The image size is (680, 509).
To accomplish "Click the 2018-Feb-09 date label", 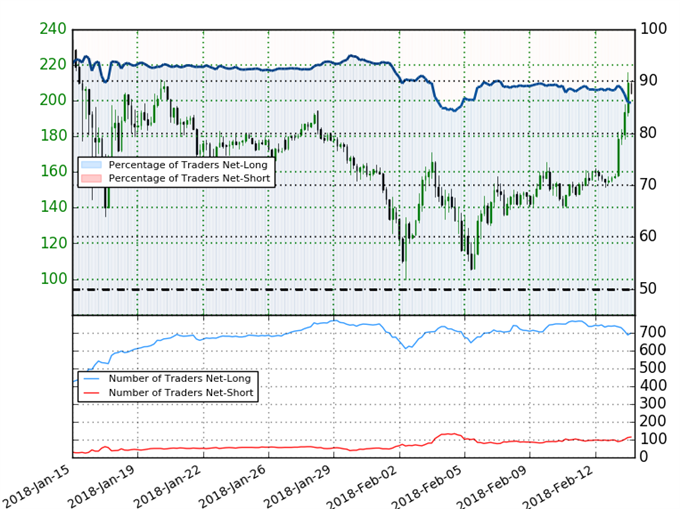I will coord(494,486).
